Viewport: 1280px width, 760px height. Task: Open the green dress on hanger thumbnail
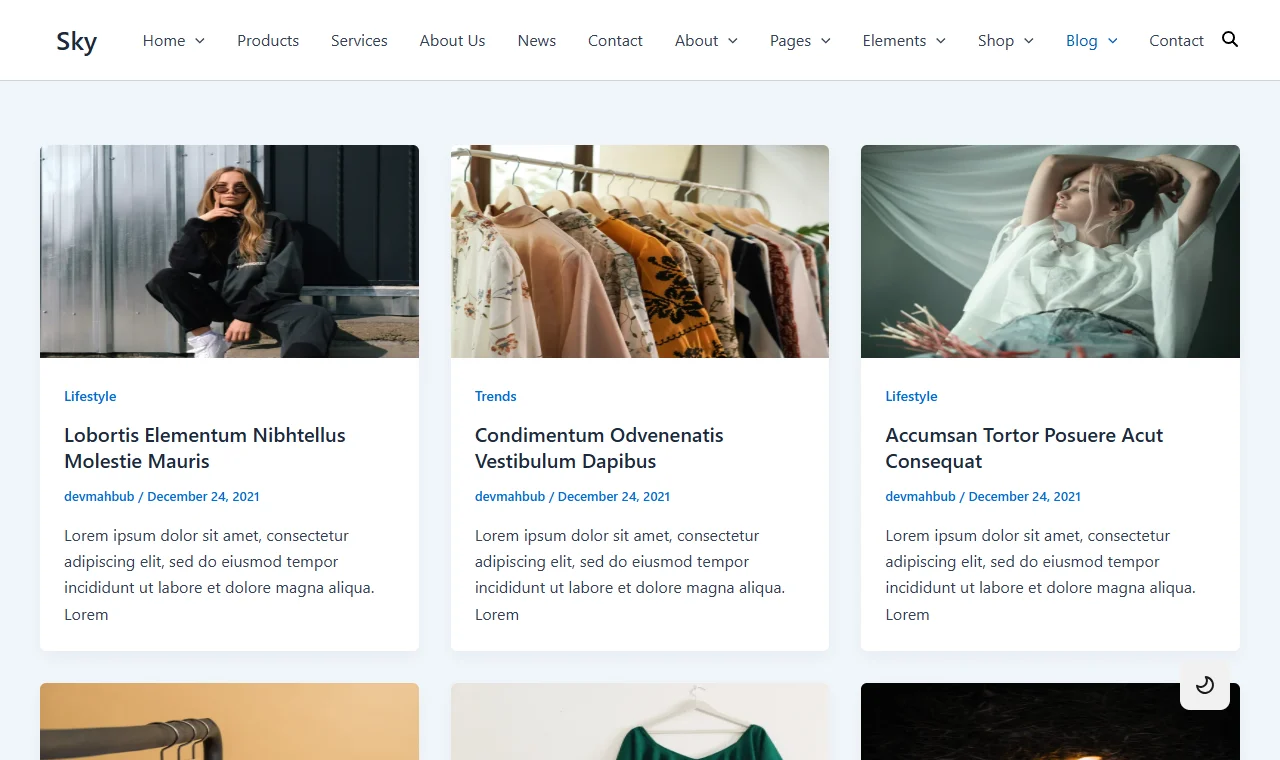pos(640,721)
